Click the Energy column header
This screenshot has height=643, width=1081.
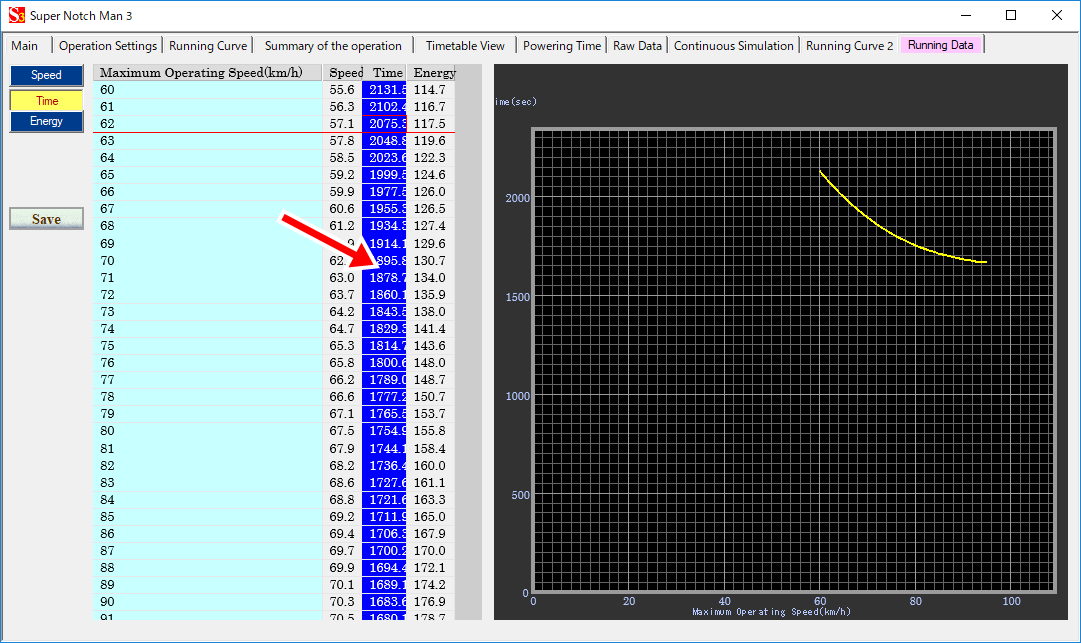[x=431, y=72]
